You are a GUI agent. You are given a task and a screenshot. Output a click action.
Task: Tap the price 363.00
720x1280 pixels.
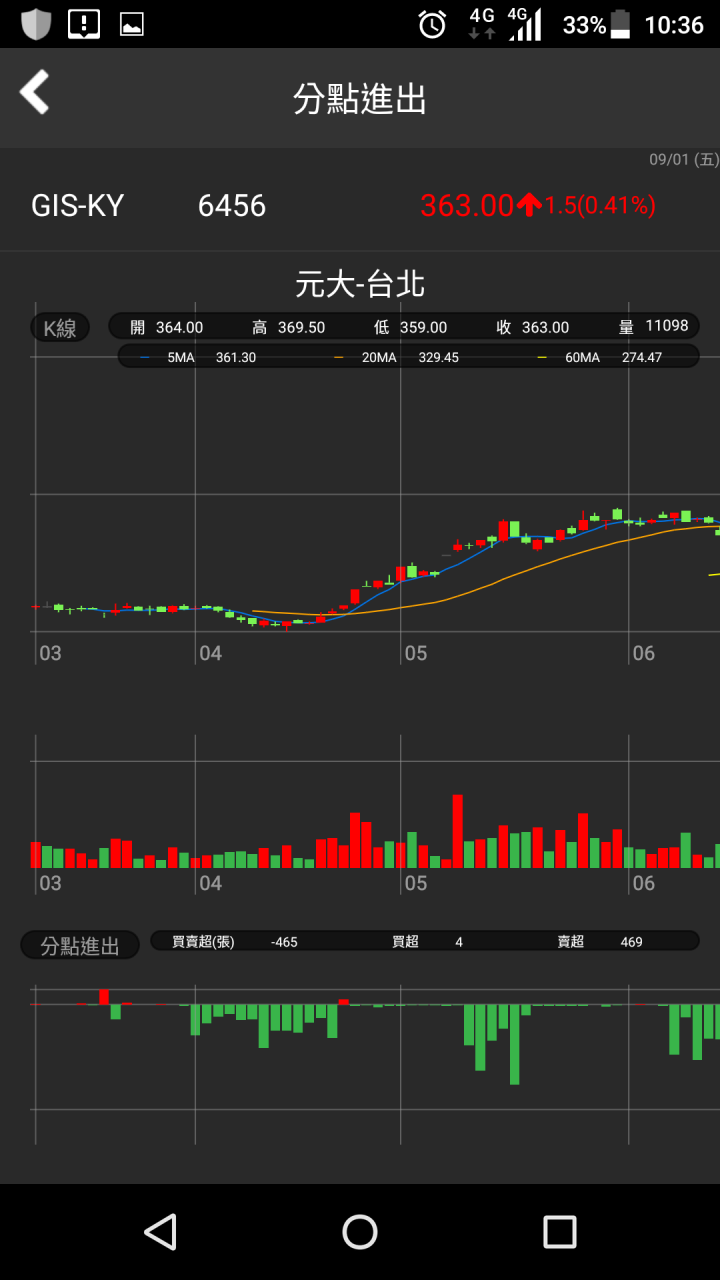pyautogui.click(x=467, y=205)
